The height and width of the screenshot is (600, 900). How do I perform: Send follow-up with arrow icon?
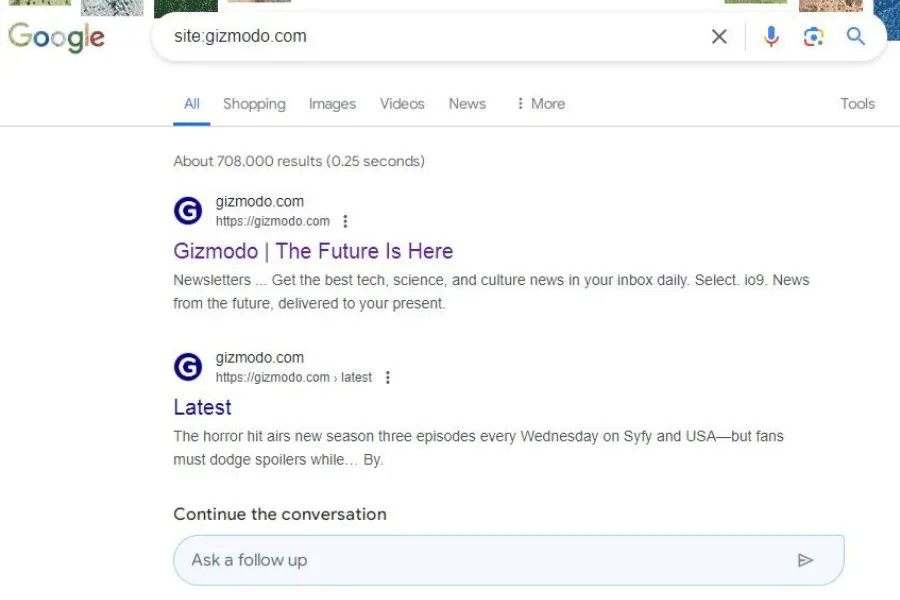click(x=805, y=560)
